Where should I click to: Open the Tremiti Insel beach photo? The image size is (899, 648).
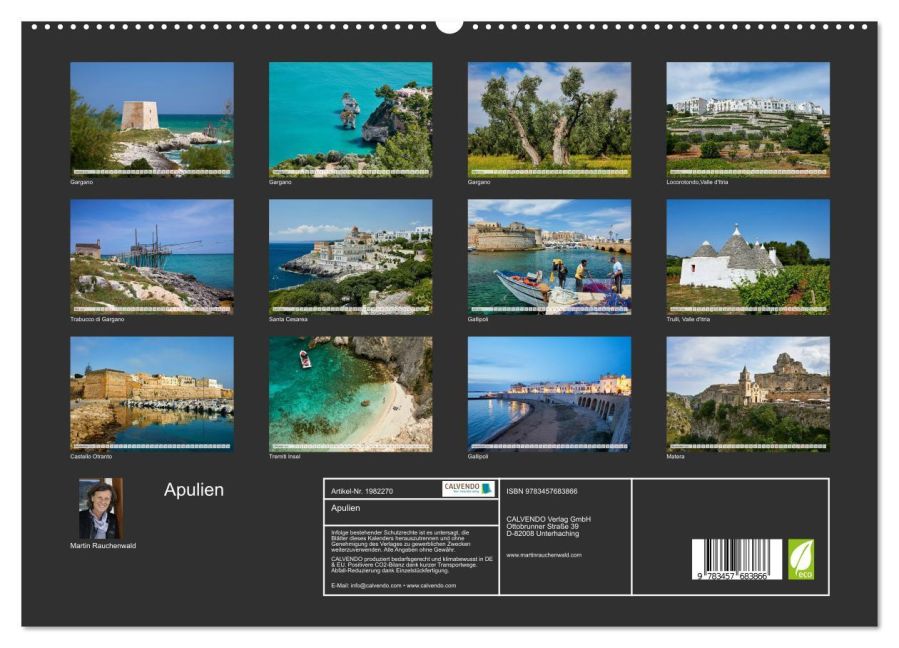(350, 393)
